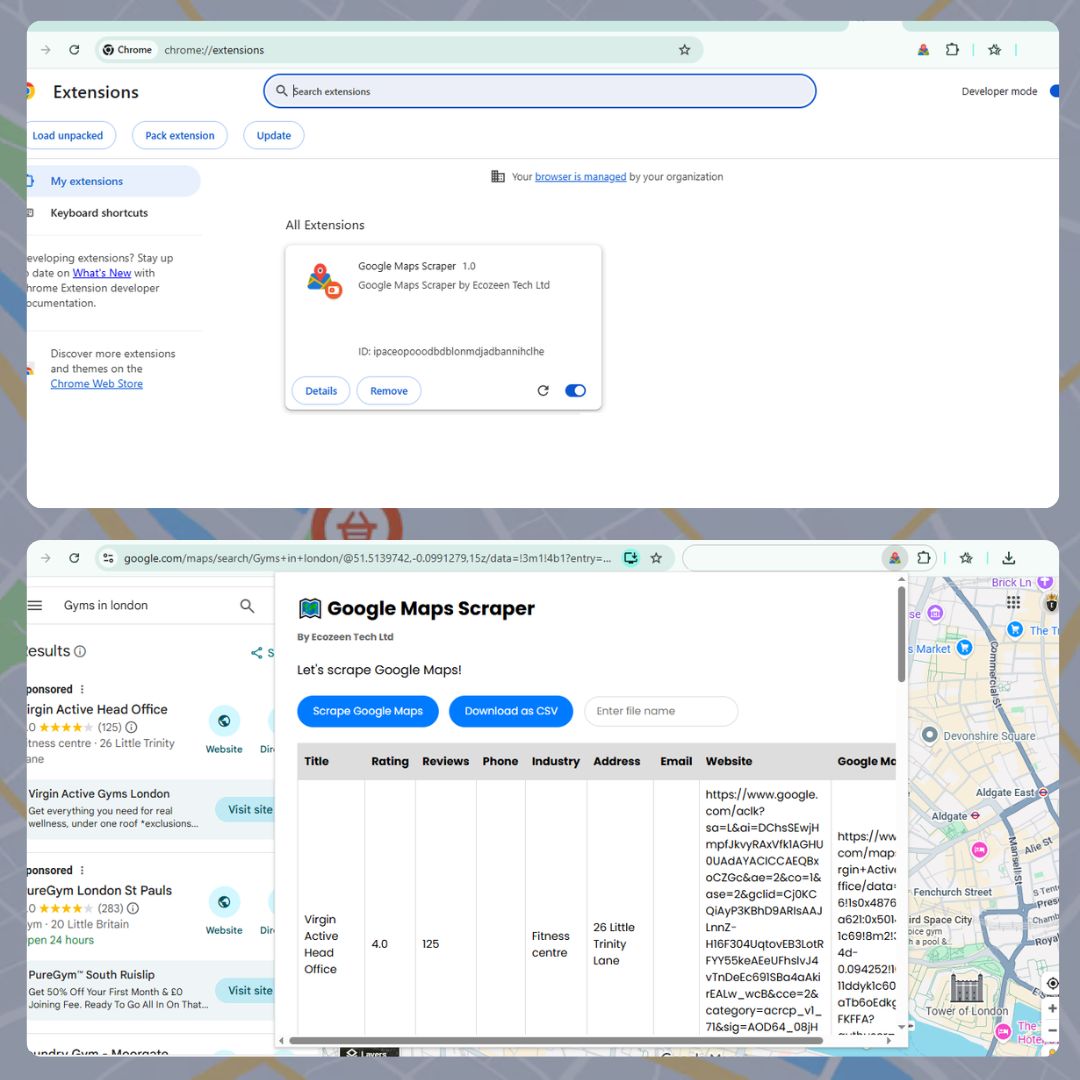Open Google Maps Scraper icon in extensions window toolbar
The width and height of the screenshot is (1080, 1080).
click(923, 50)
